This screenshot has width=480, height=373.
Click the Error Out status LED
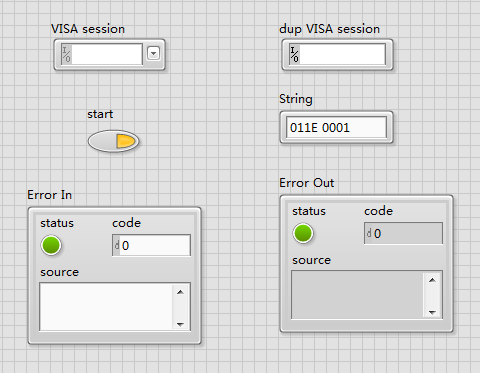(x=303, y=233)
